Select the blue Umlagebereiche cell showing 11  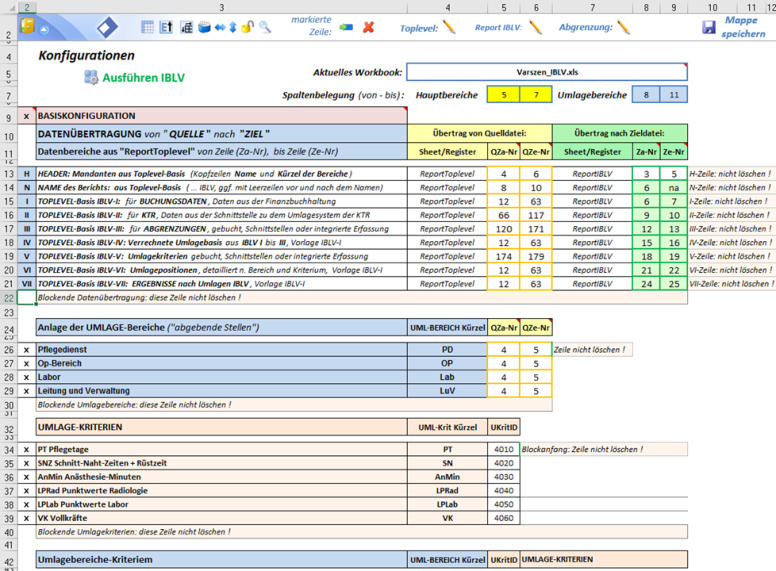pyautogui.click(x=674, y=96)
